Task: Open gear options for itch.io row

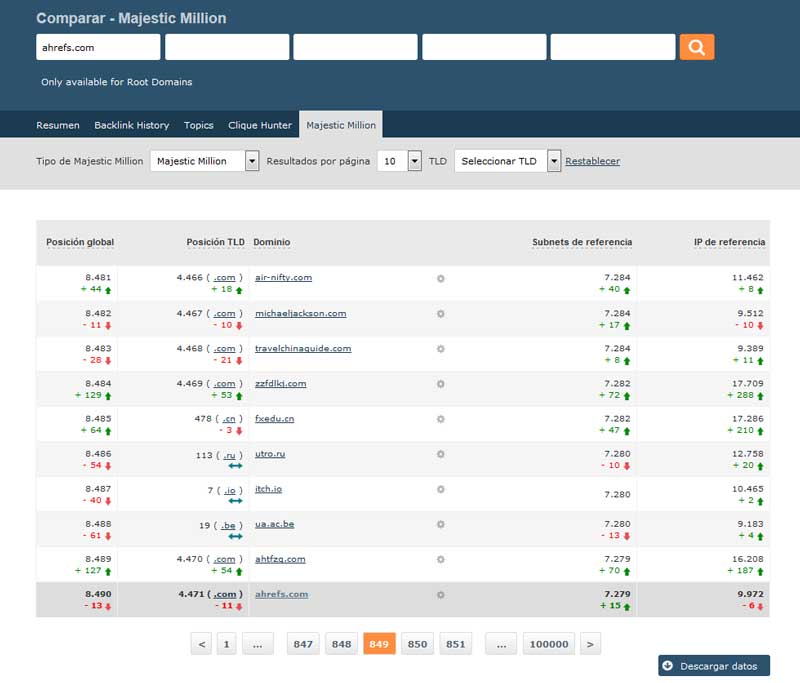Action: [440, 489]
